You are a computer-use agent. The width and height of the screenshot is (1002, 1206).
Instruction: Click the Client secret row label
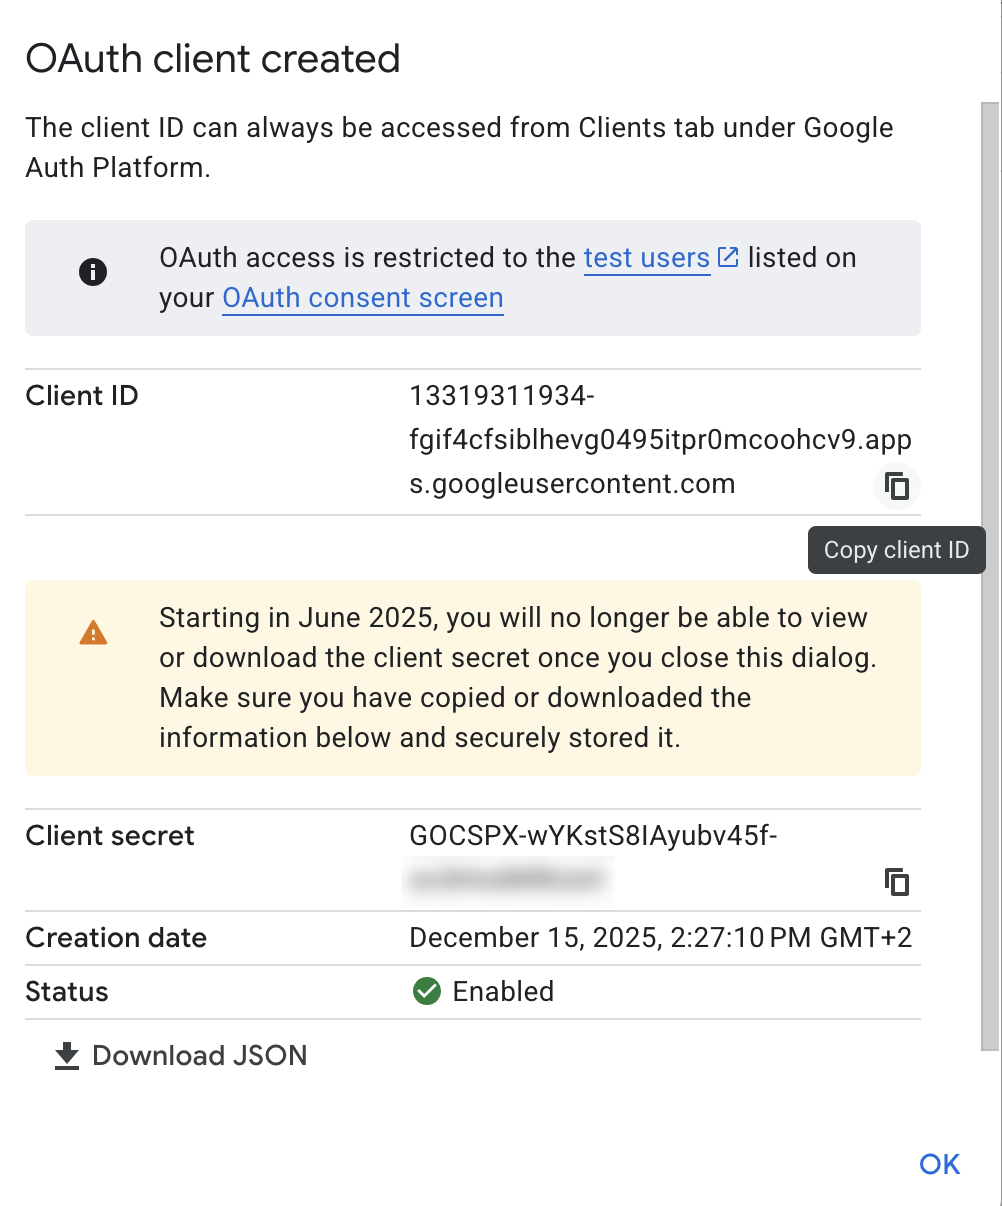[x=109, y=836]
